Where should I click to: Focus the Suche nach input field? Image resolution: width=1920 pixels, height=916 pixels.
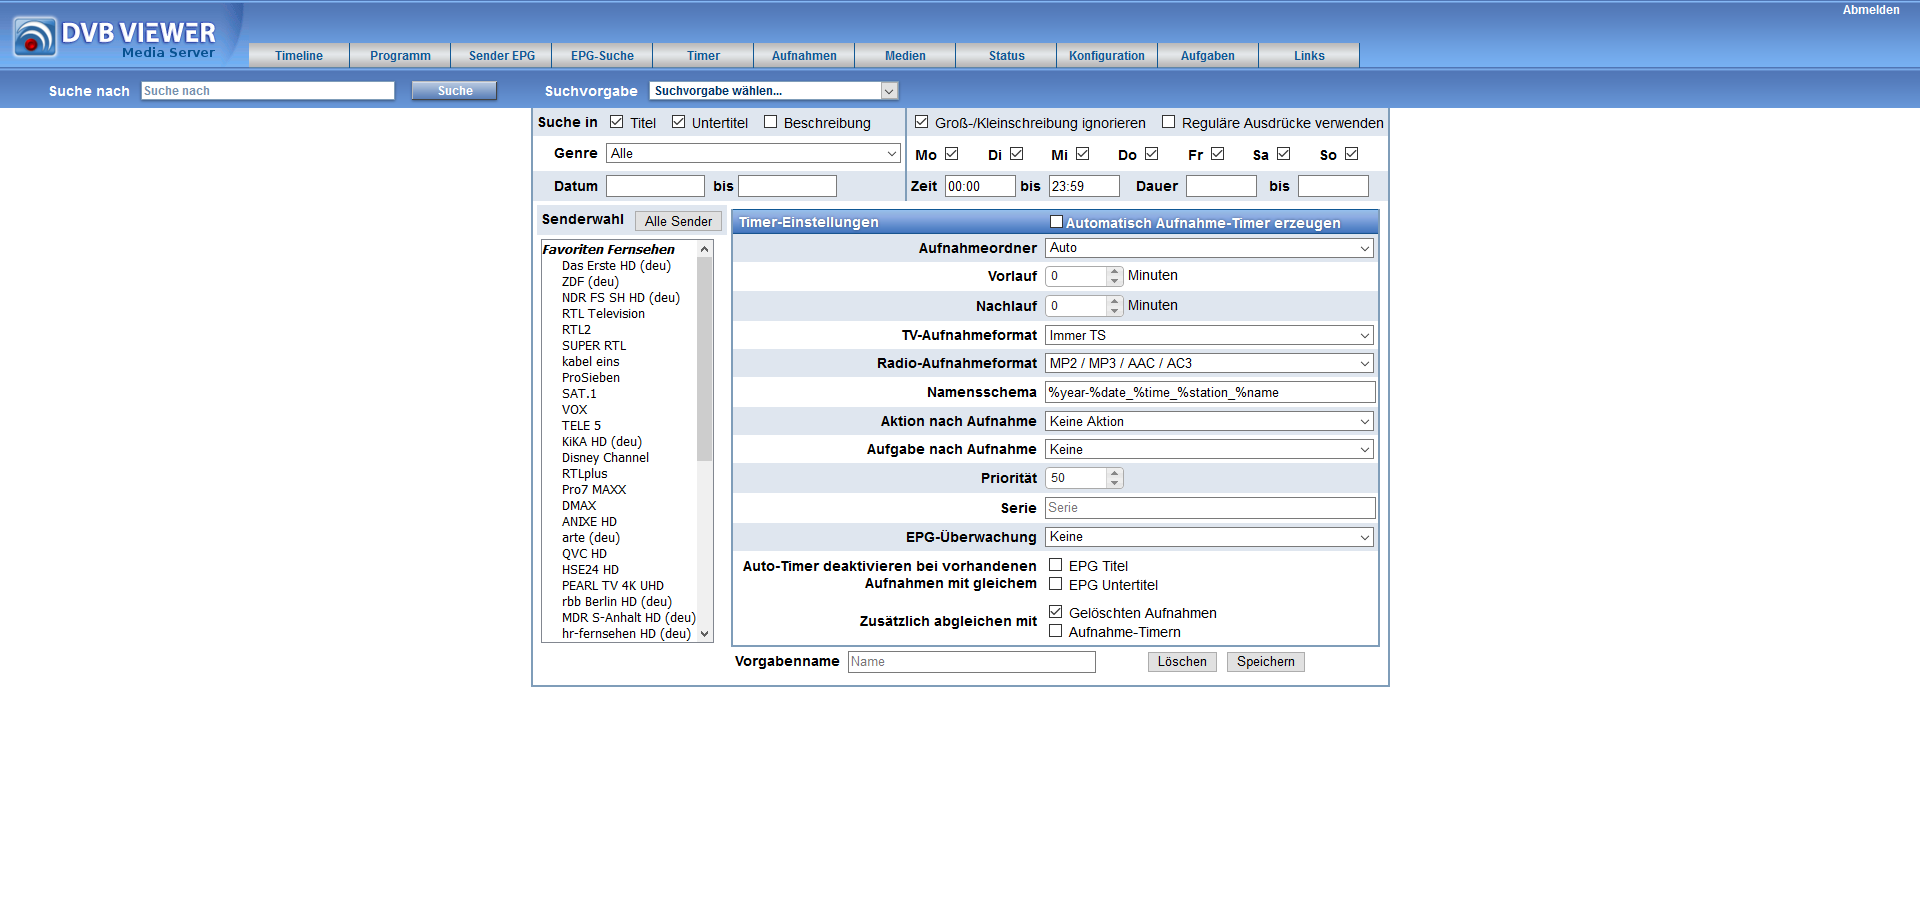click(268, 91)
